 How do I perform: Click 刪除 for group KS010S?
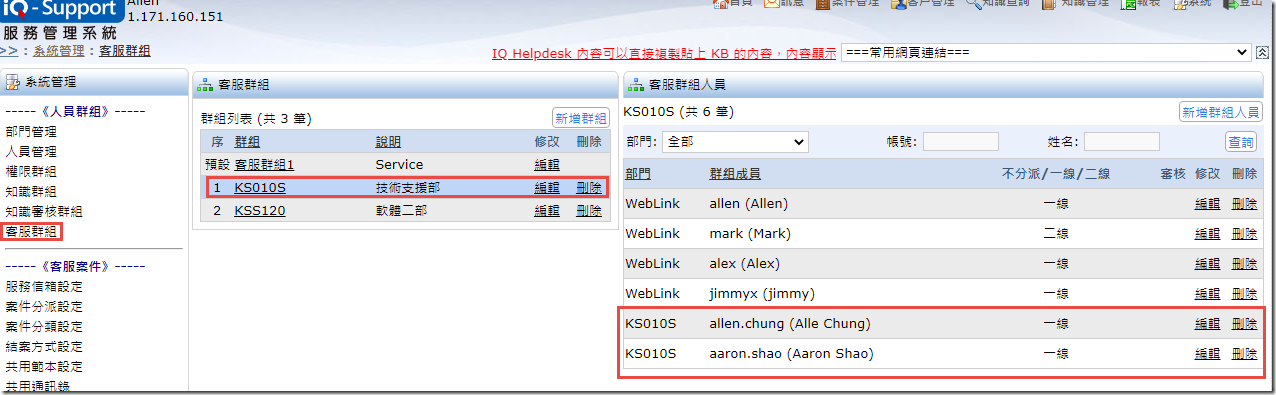pyautogui.click(x=589, y=187)
